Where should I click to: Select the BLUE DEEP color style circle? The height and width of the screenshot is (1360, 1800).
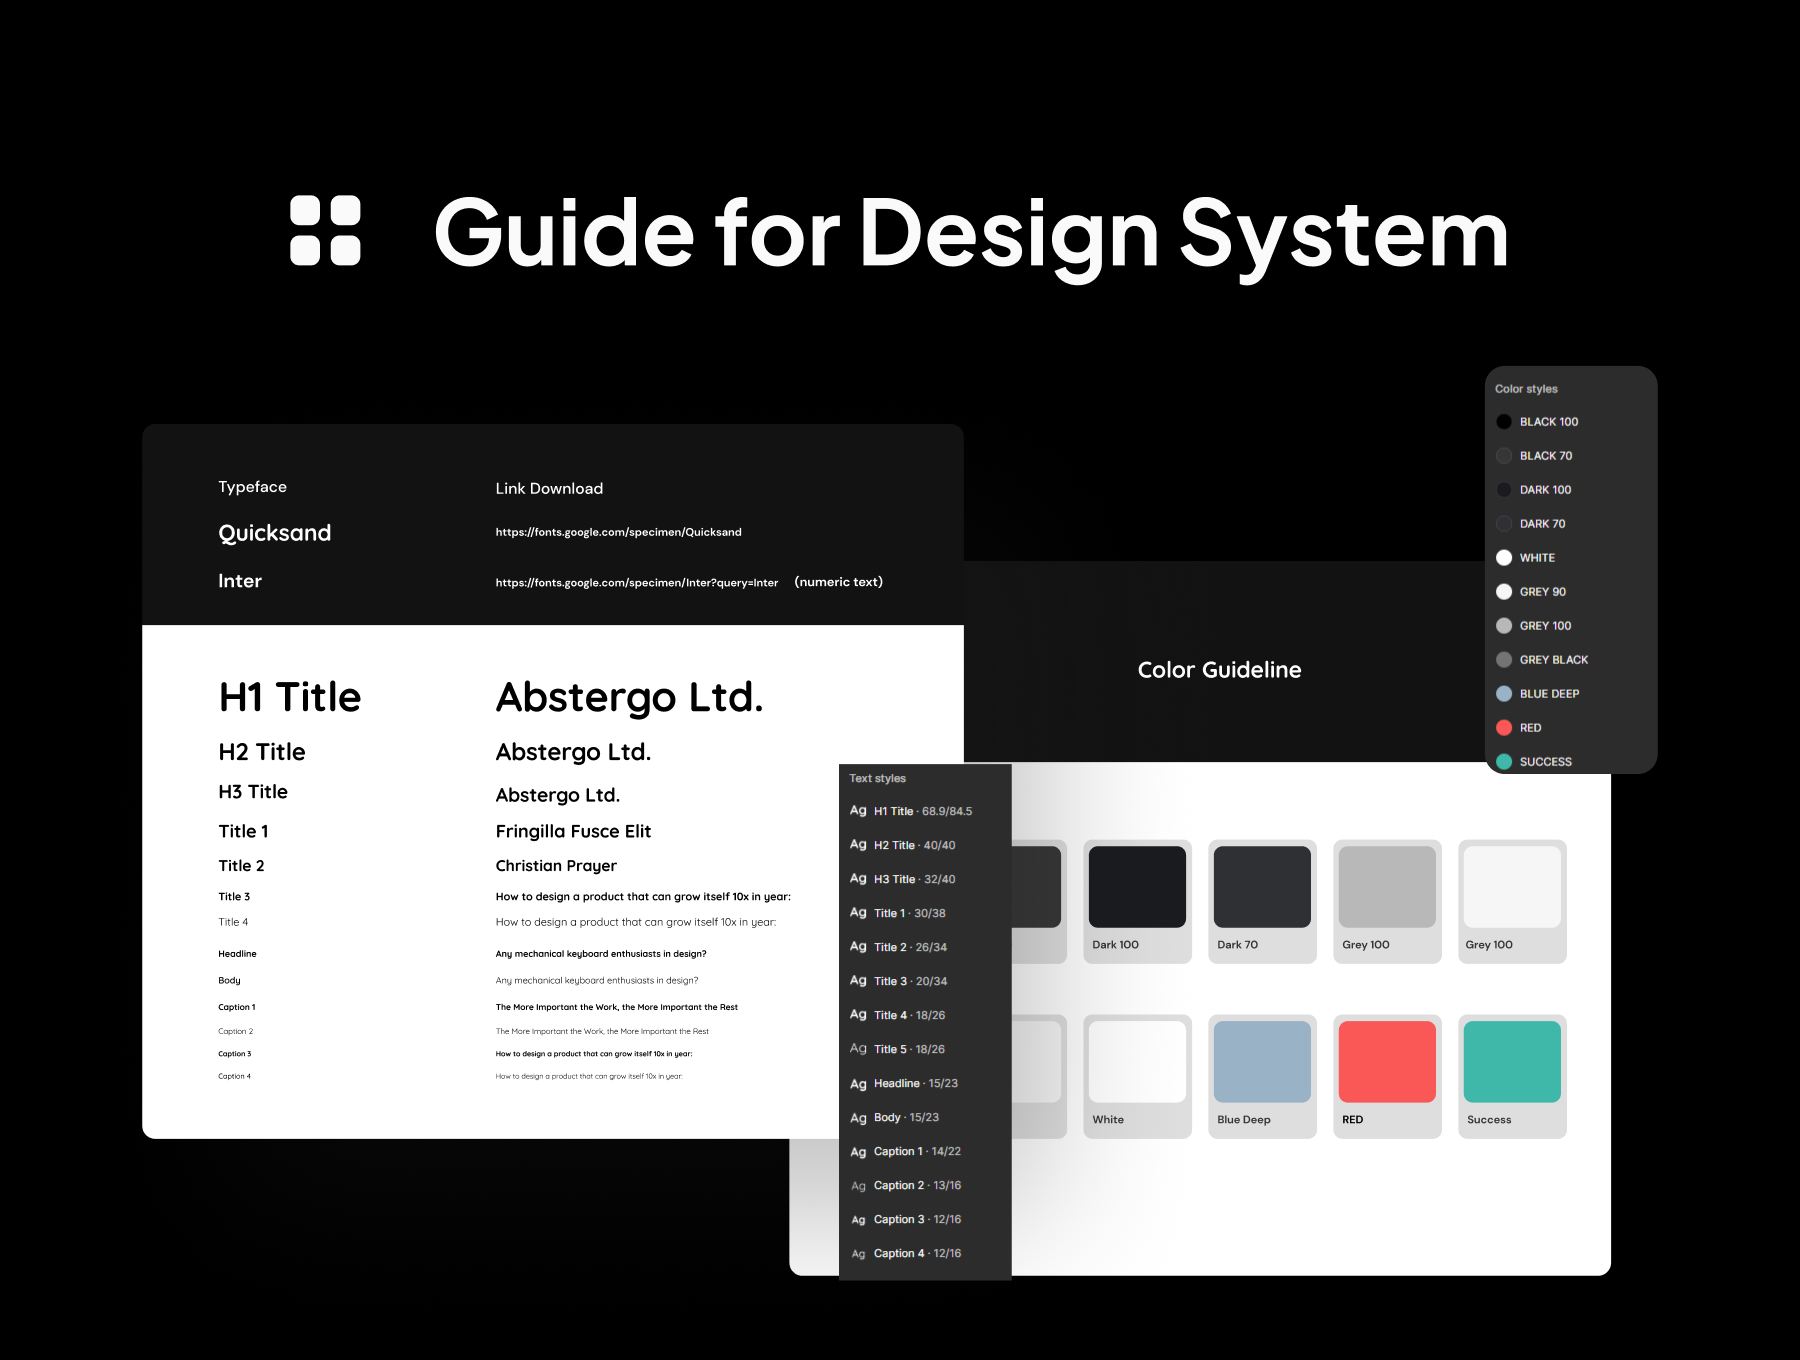coord(1504,693)
